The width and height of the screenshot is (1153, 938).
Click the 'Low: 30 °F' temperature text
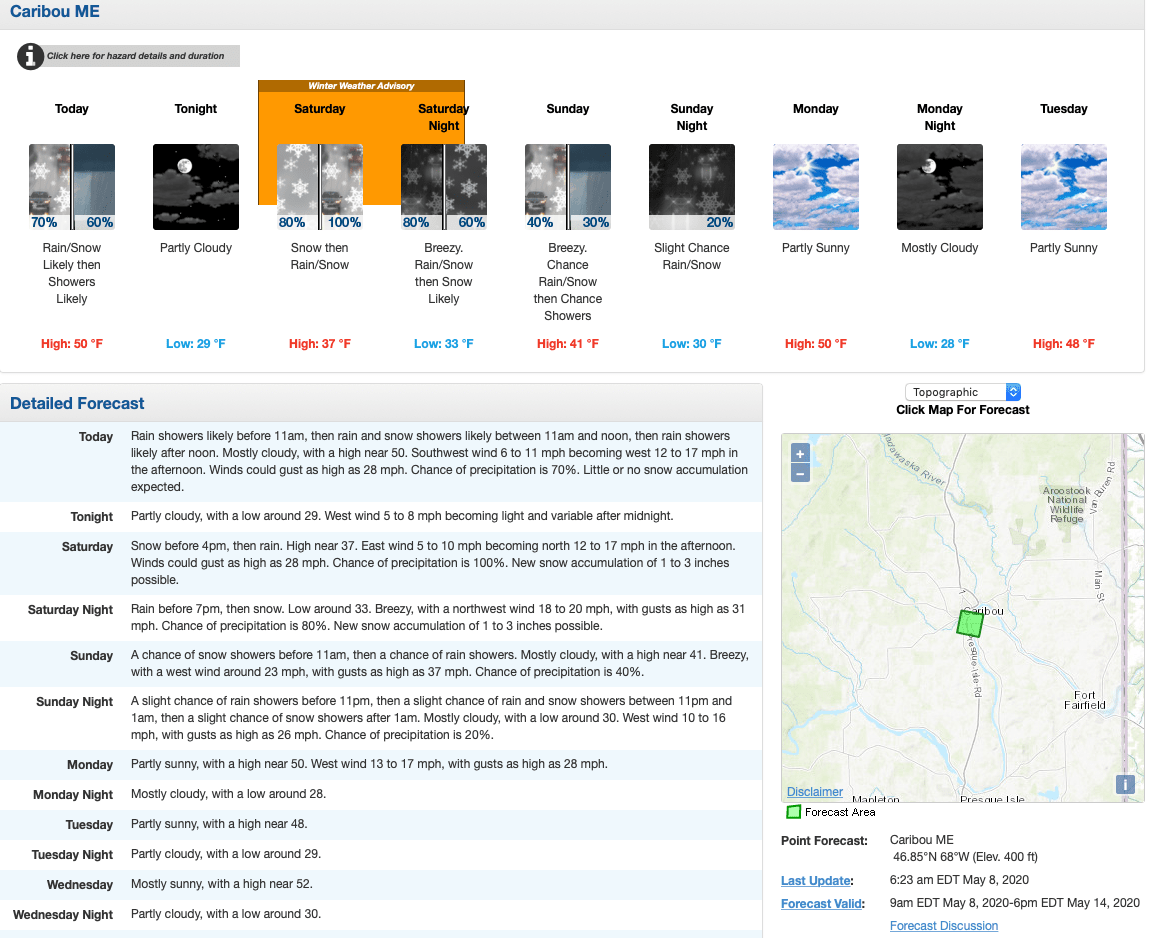(692, 343)
